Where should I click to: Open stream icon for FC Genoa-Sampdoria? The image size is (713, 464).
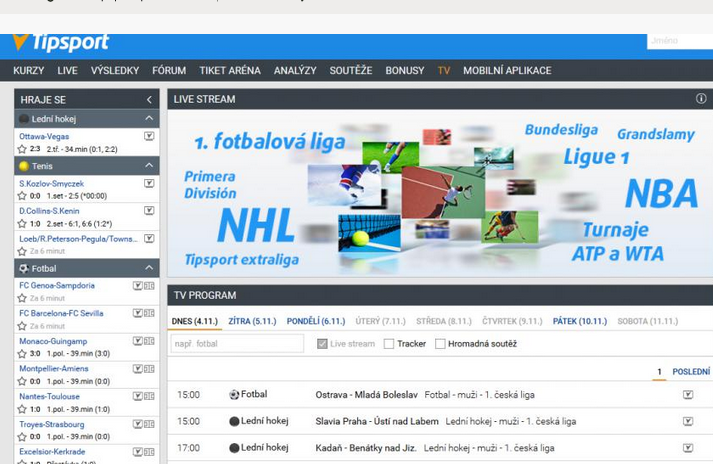coord(137,286)
